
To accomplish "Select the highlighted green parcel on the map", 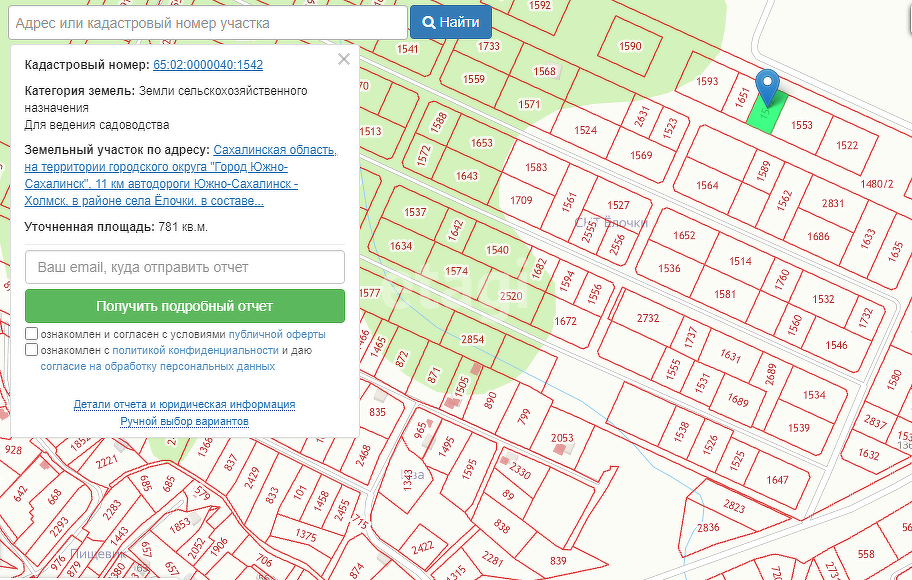I will click(x=766, y=116).
